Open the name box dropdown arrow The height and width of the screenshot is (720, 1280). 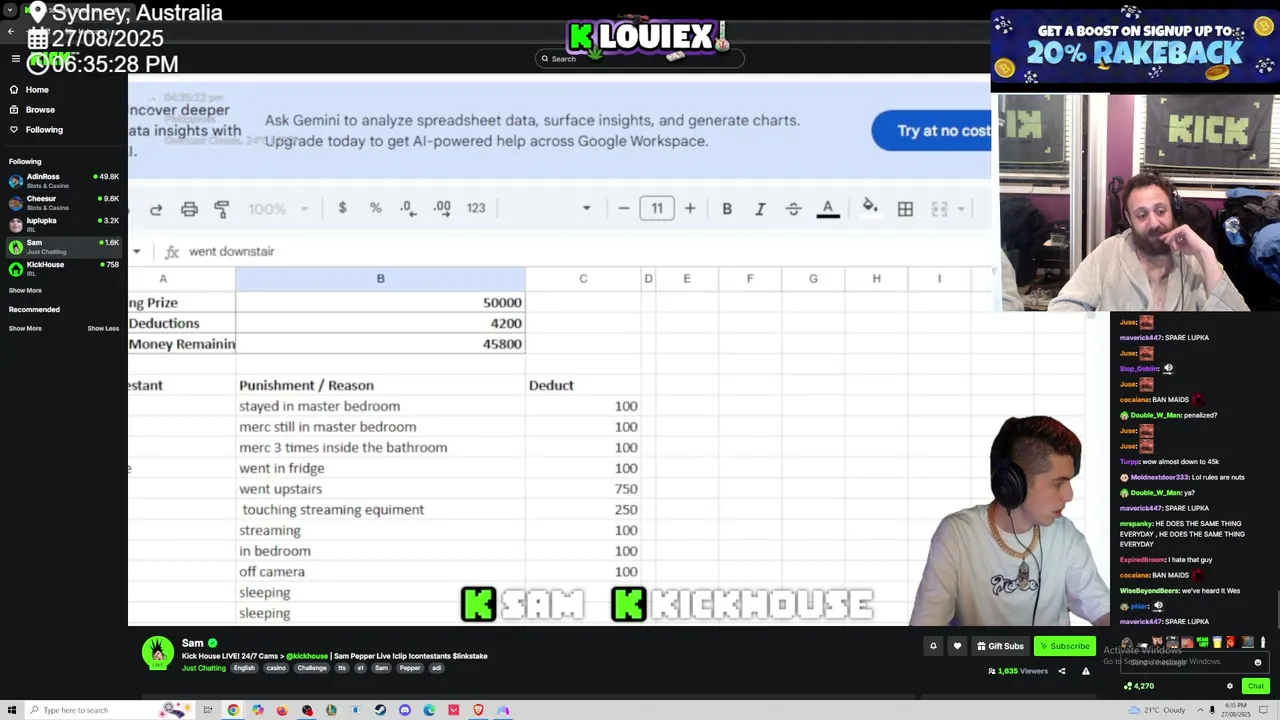click(x=136, y=251)
